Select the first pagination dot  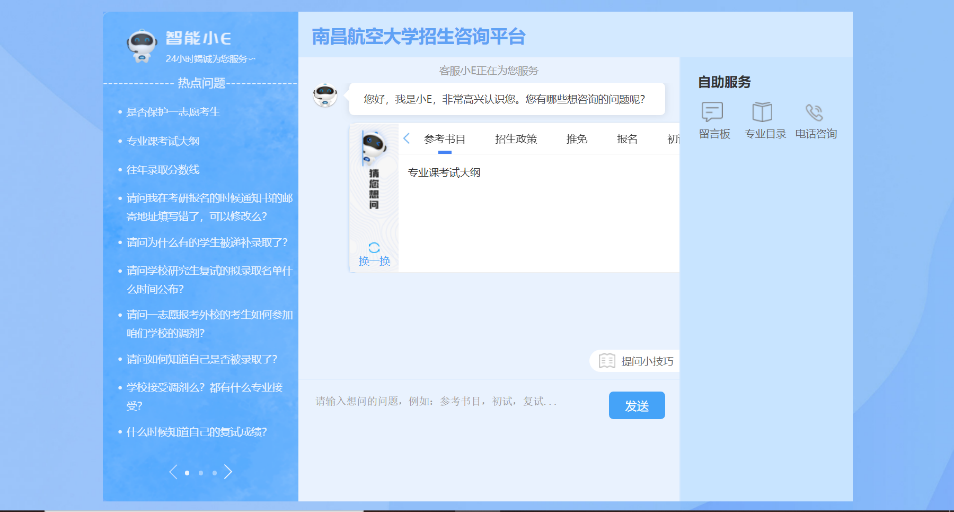187,472
